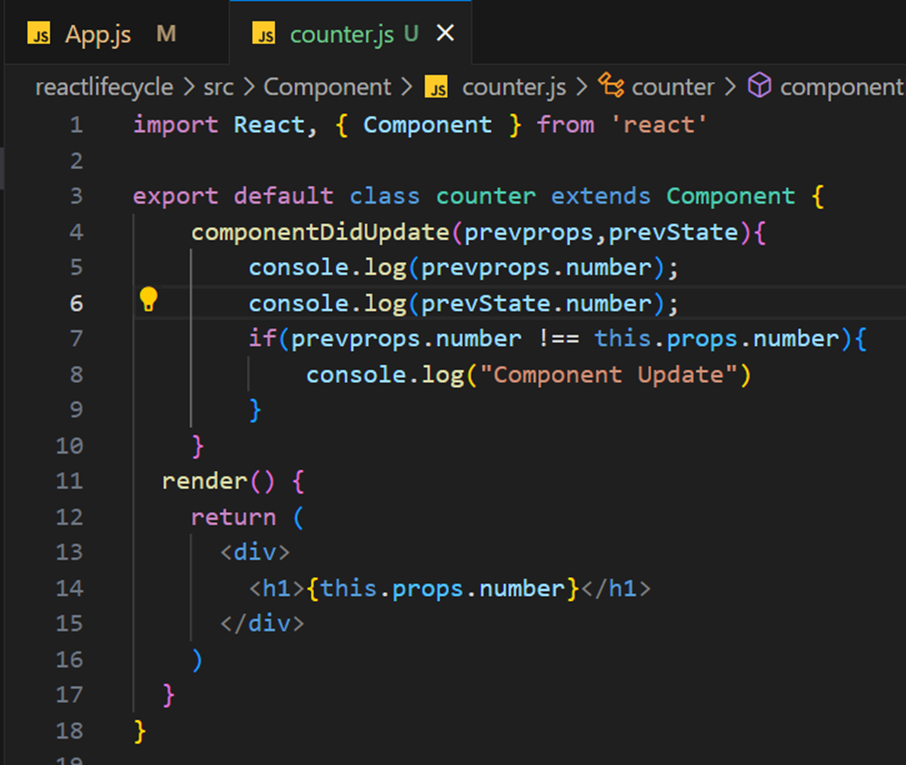Click the <h1> opening tag on line 14

[x=276, y=589]
